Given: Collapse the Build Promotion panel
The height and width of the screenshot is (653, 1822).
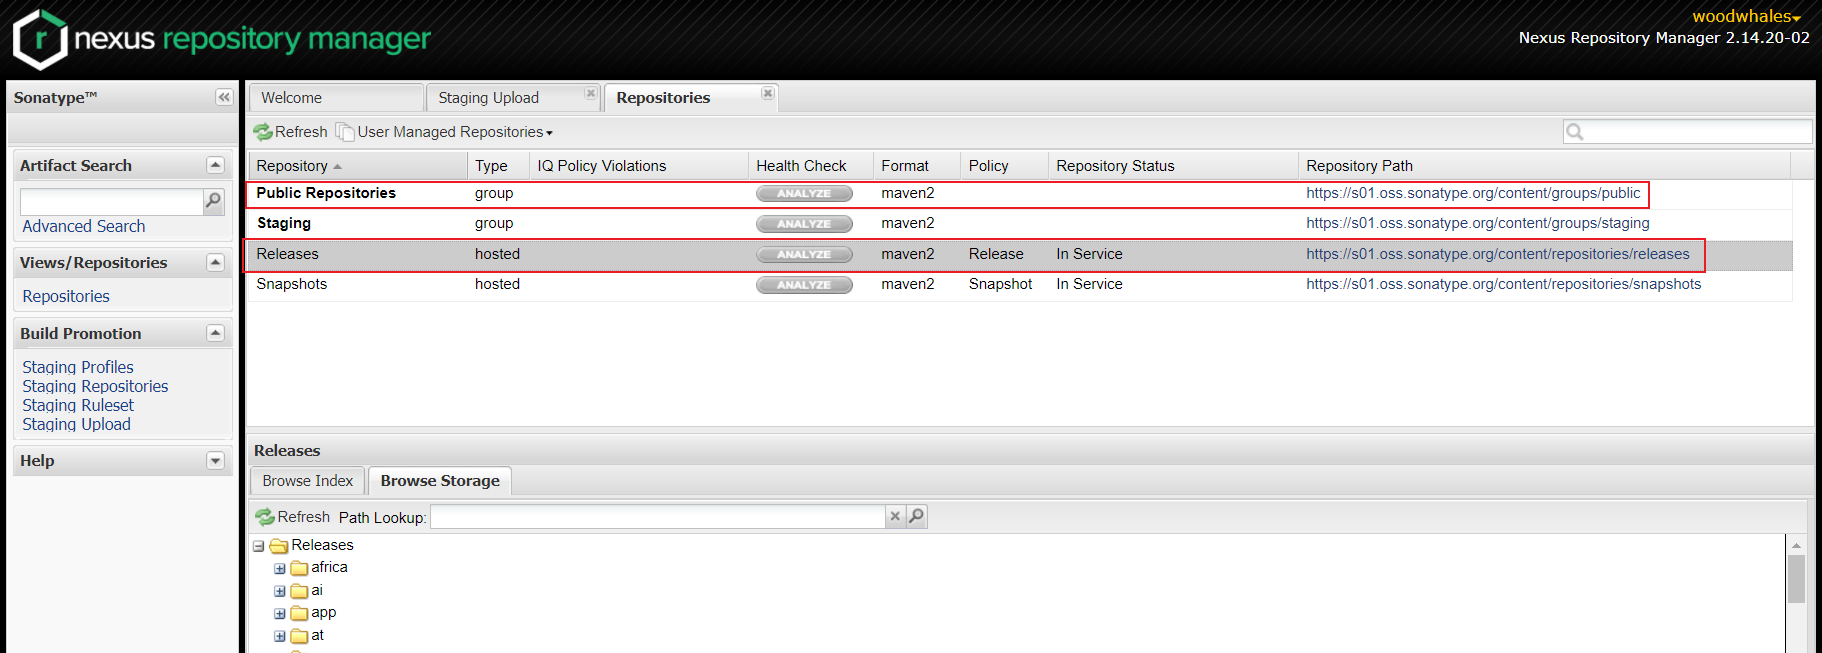Looking at the screenshot, I should [x=215, y=333].
